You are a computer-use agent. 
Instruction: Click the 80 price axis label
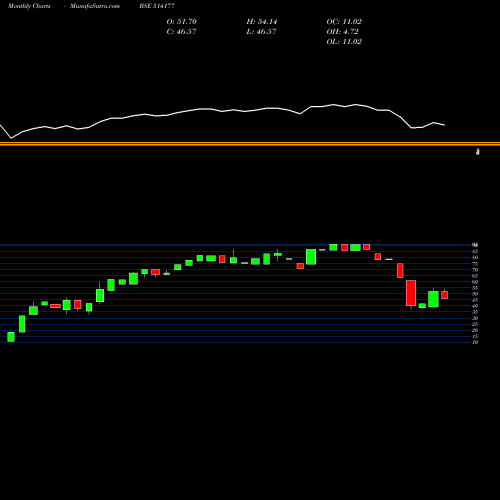click(475, 257)
